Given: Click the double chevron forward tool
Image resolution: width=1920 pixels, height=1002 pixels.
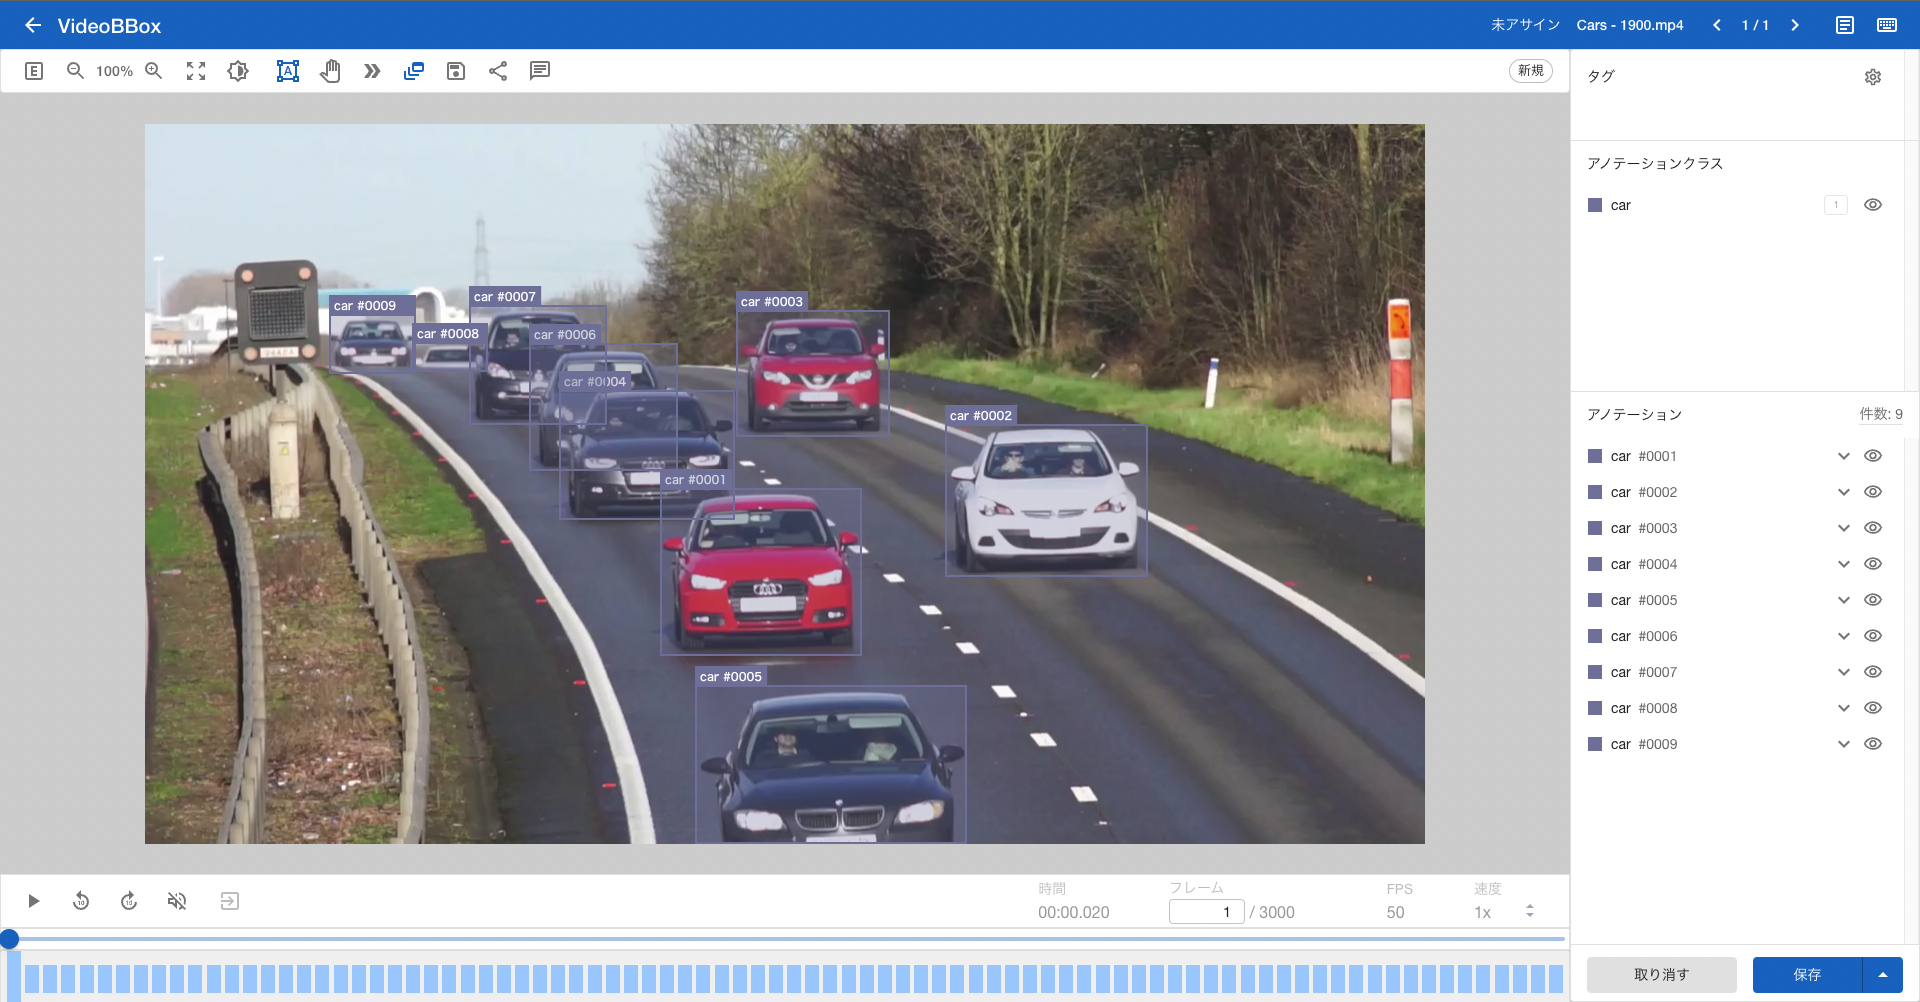Looking at the screenshot, I should 372,71.
